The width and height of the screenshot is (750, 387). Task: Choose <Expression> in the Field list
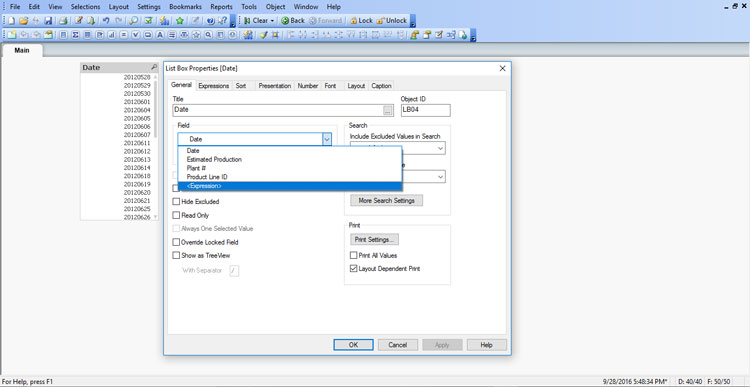pyautogui.click(x=289, y=186)
